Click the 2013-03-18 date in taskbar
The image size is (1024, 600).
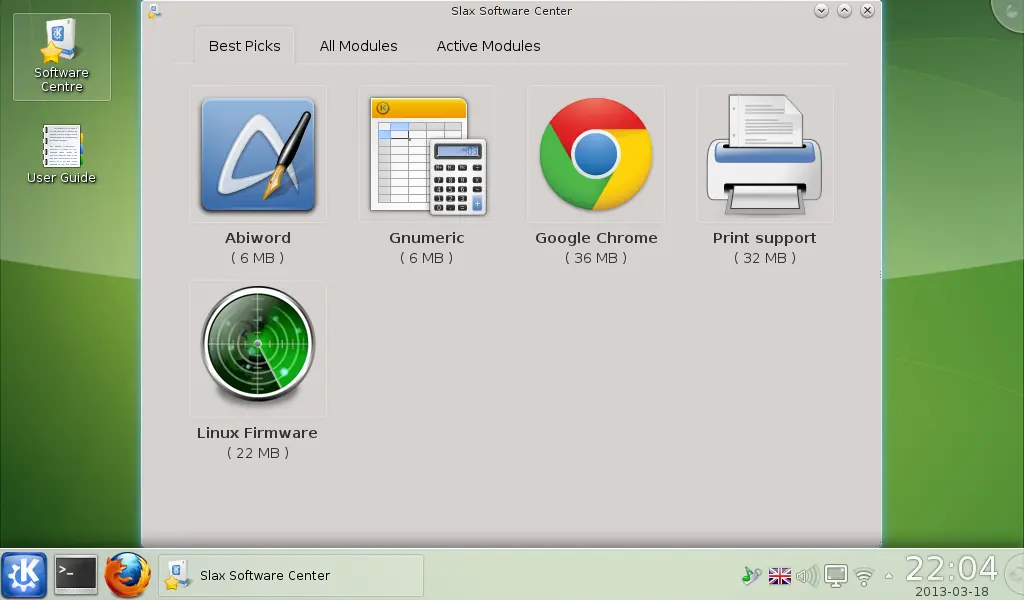coord(952,592)
